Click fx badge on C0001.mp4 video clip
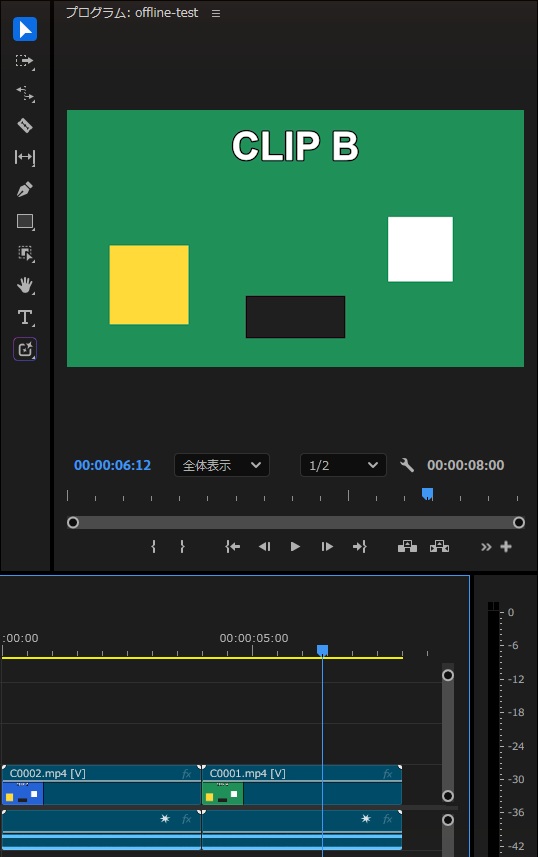538x857 pixels. (388, 774)
